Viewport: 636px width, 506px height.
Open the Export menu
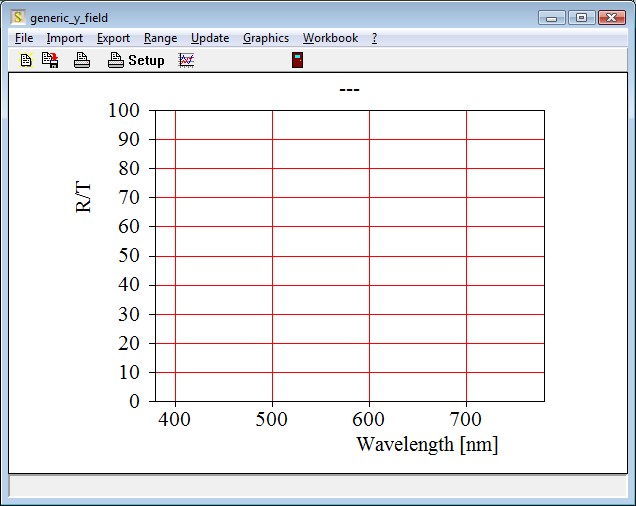(113, 38)
